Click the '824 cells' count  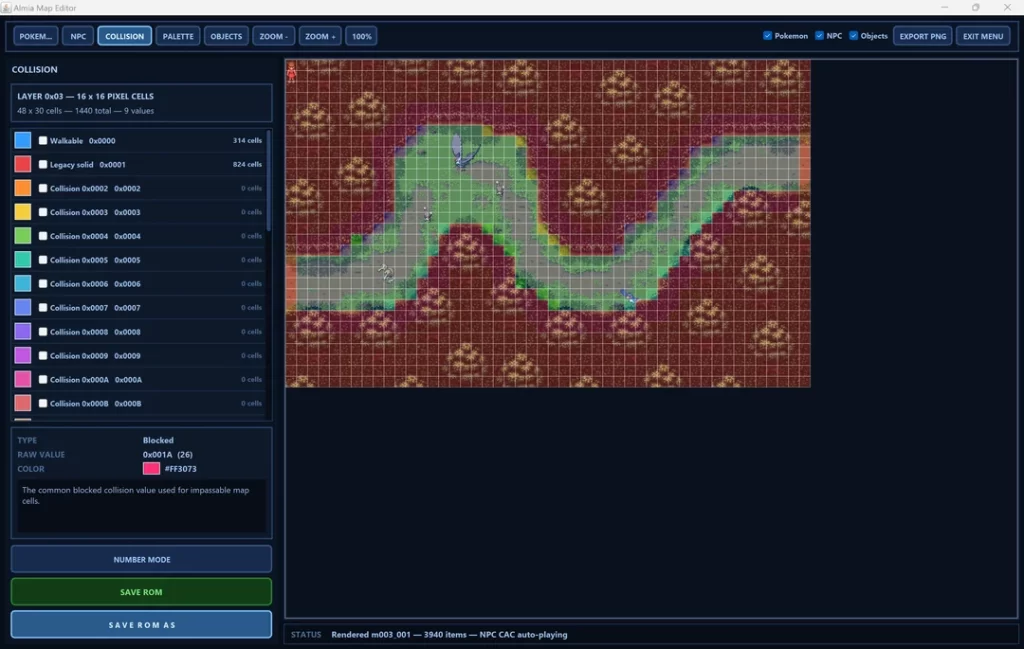pyautogui.click(x=247, y=165)
